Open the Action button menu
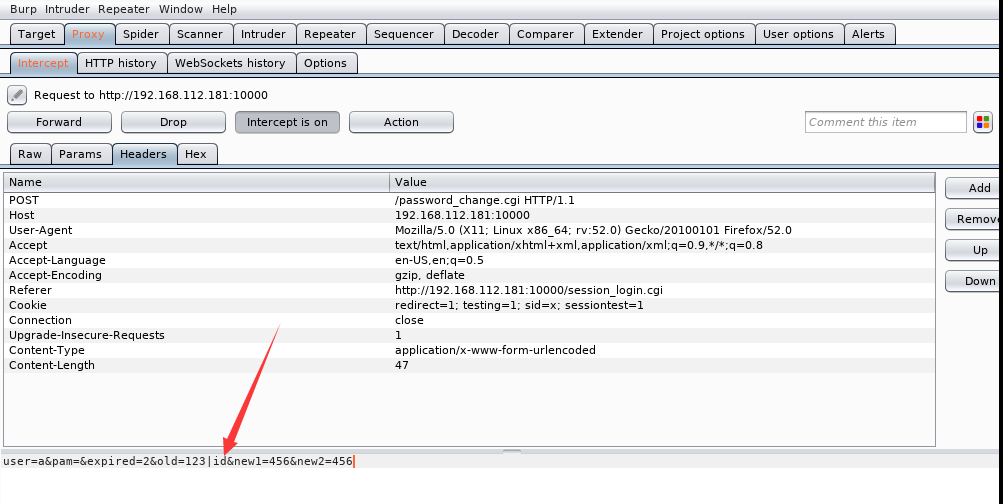 pos(401,122)
